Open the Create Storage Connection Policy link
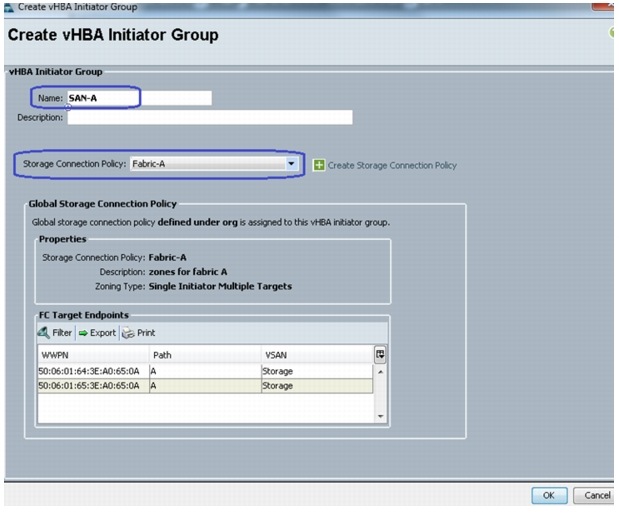 pos(392,165)
